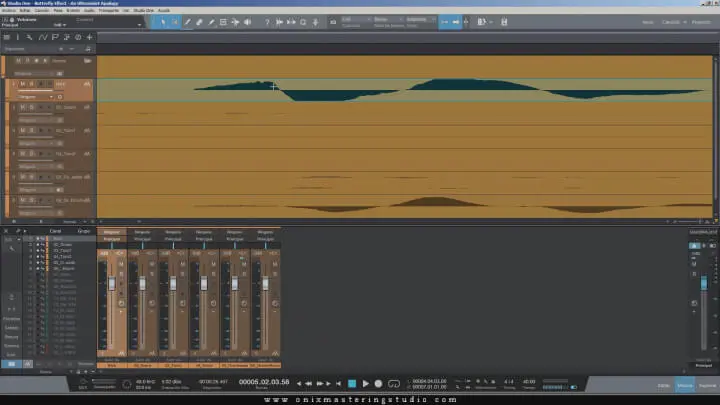
Task: Solo the third track in the list
Action: [x=32, y=107]
